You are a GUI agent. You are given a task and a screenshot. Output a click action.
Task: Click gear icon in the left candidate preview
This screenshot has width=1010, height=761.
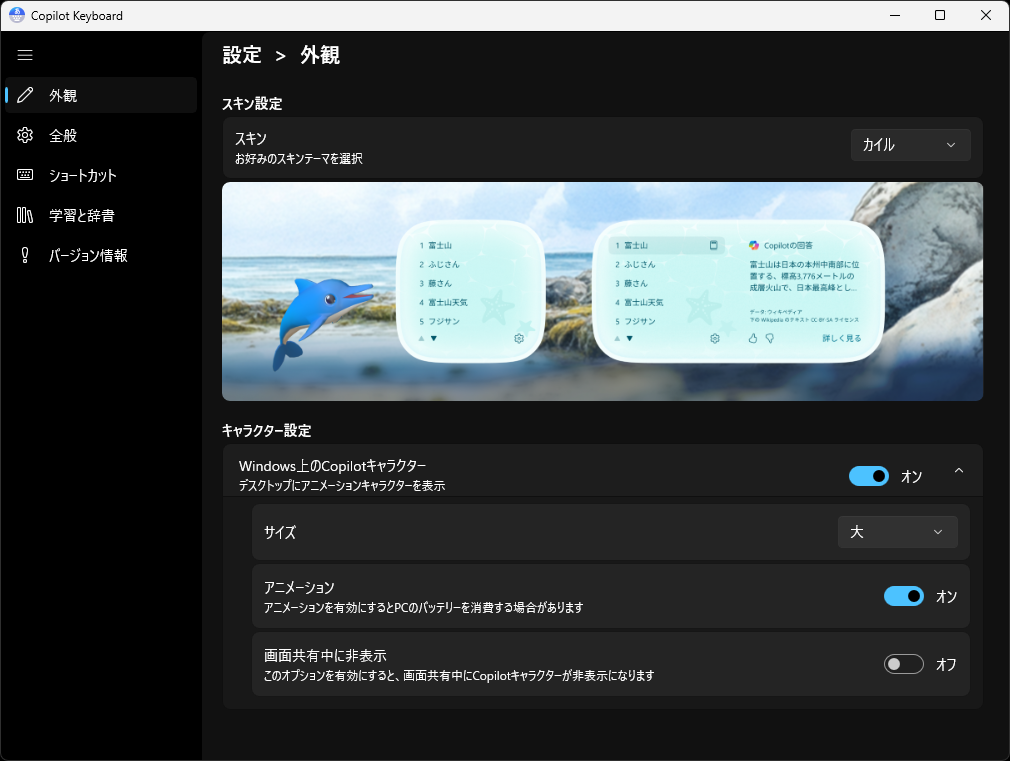click(x=519, y=338)
